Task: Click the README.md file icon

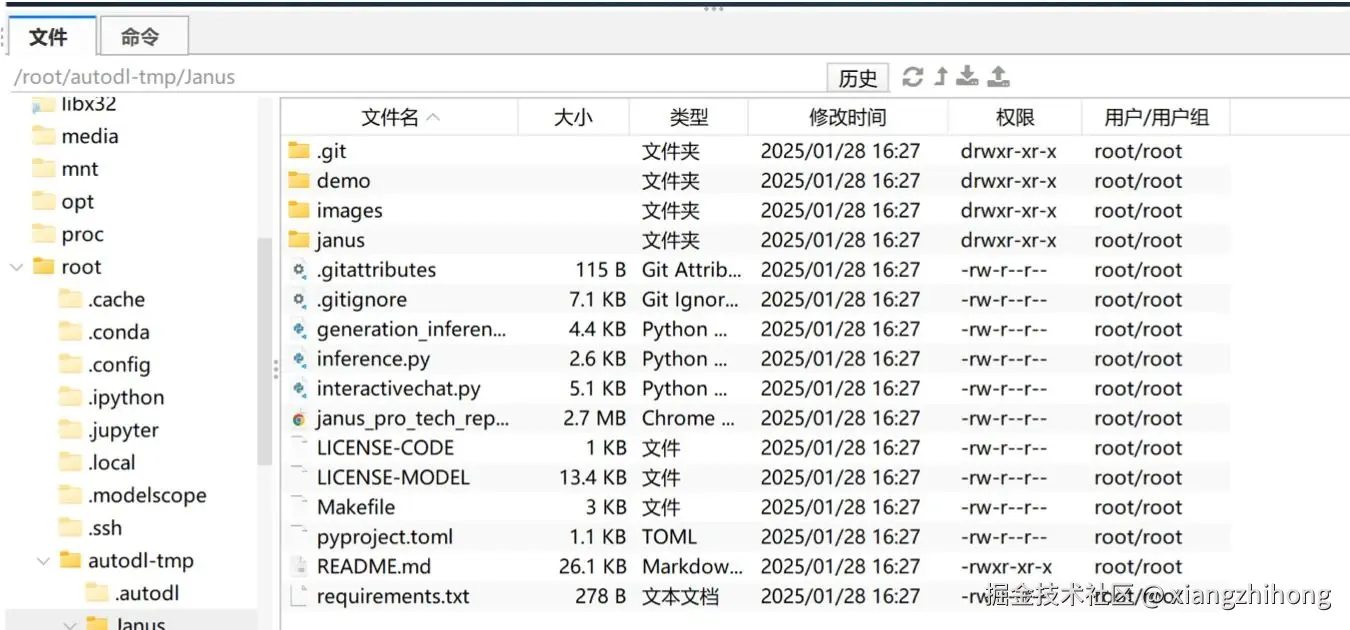Action: click(299, 566)
